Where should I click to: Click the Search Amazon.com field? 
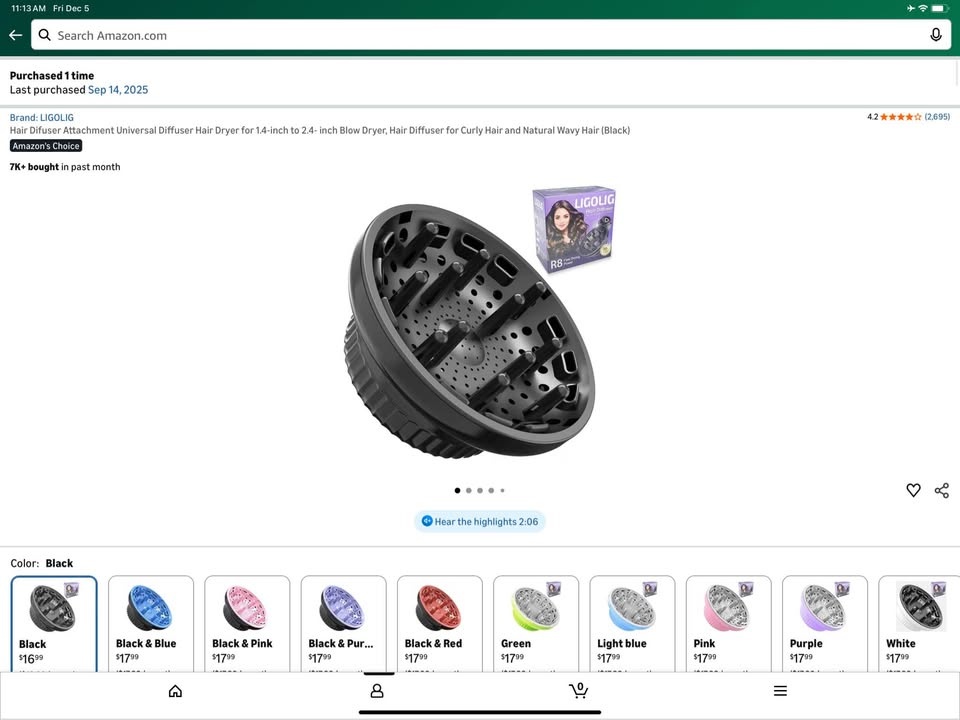(x=491, y=36)
